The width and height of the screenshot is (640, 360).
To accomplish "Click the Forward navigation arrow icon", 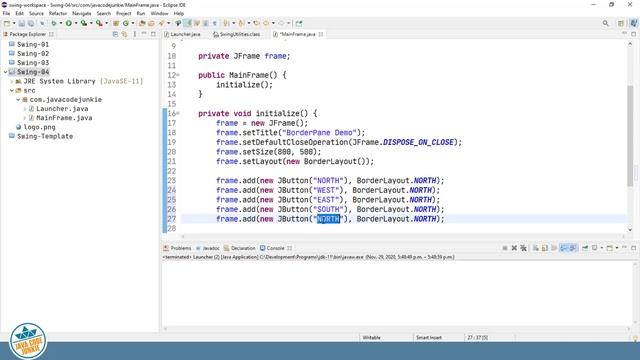I will click(x=281, y=23).
